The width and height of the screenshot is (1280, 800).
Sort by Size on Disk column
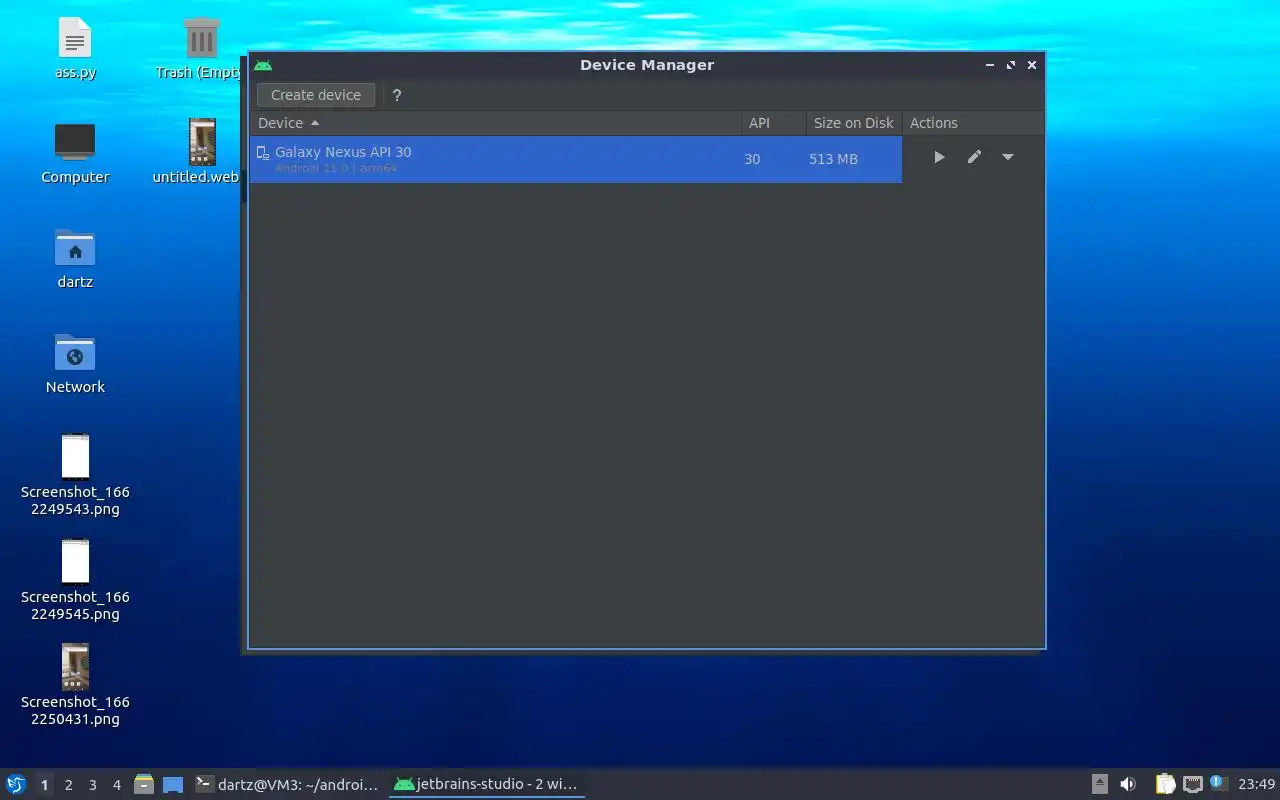click(x=854, y=123)
